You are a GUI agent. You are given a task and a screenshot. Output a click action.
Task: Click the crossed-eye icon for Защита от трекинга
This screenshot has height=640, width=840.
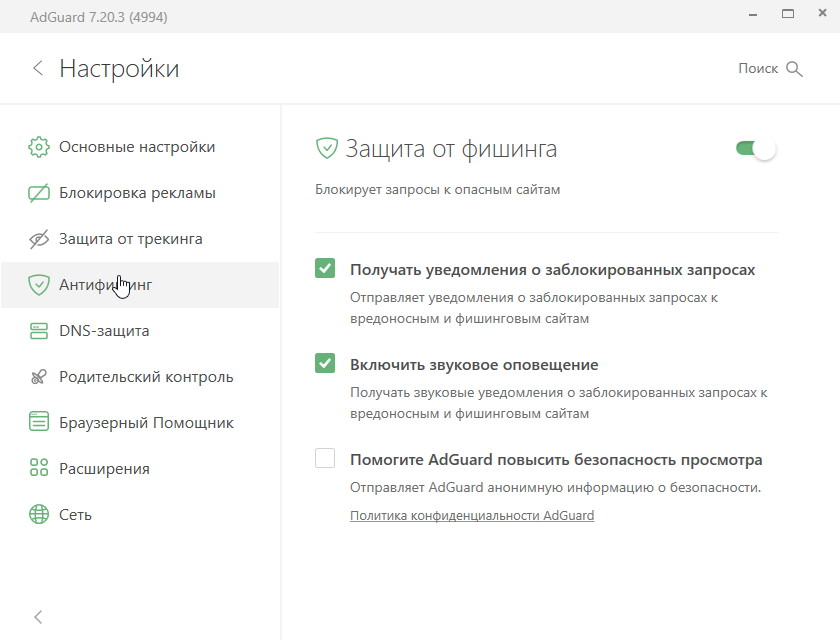coord(39,239)
